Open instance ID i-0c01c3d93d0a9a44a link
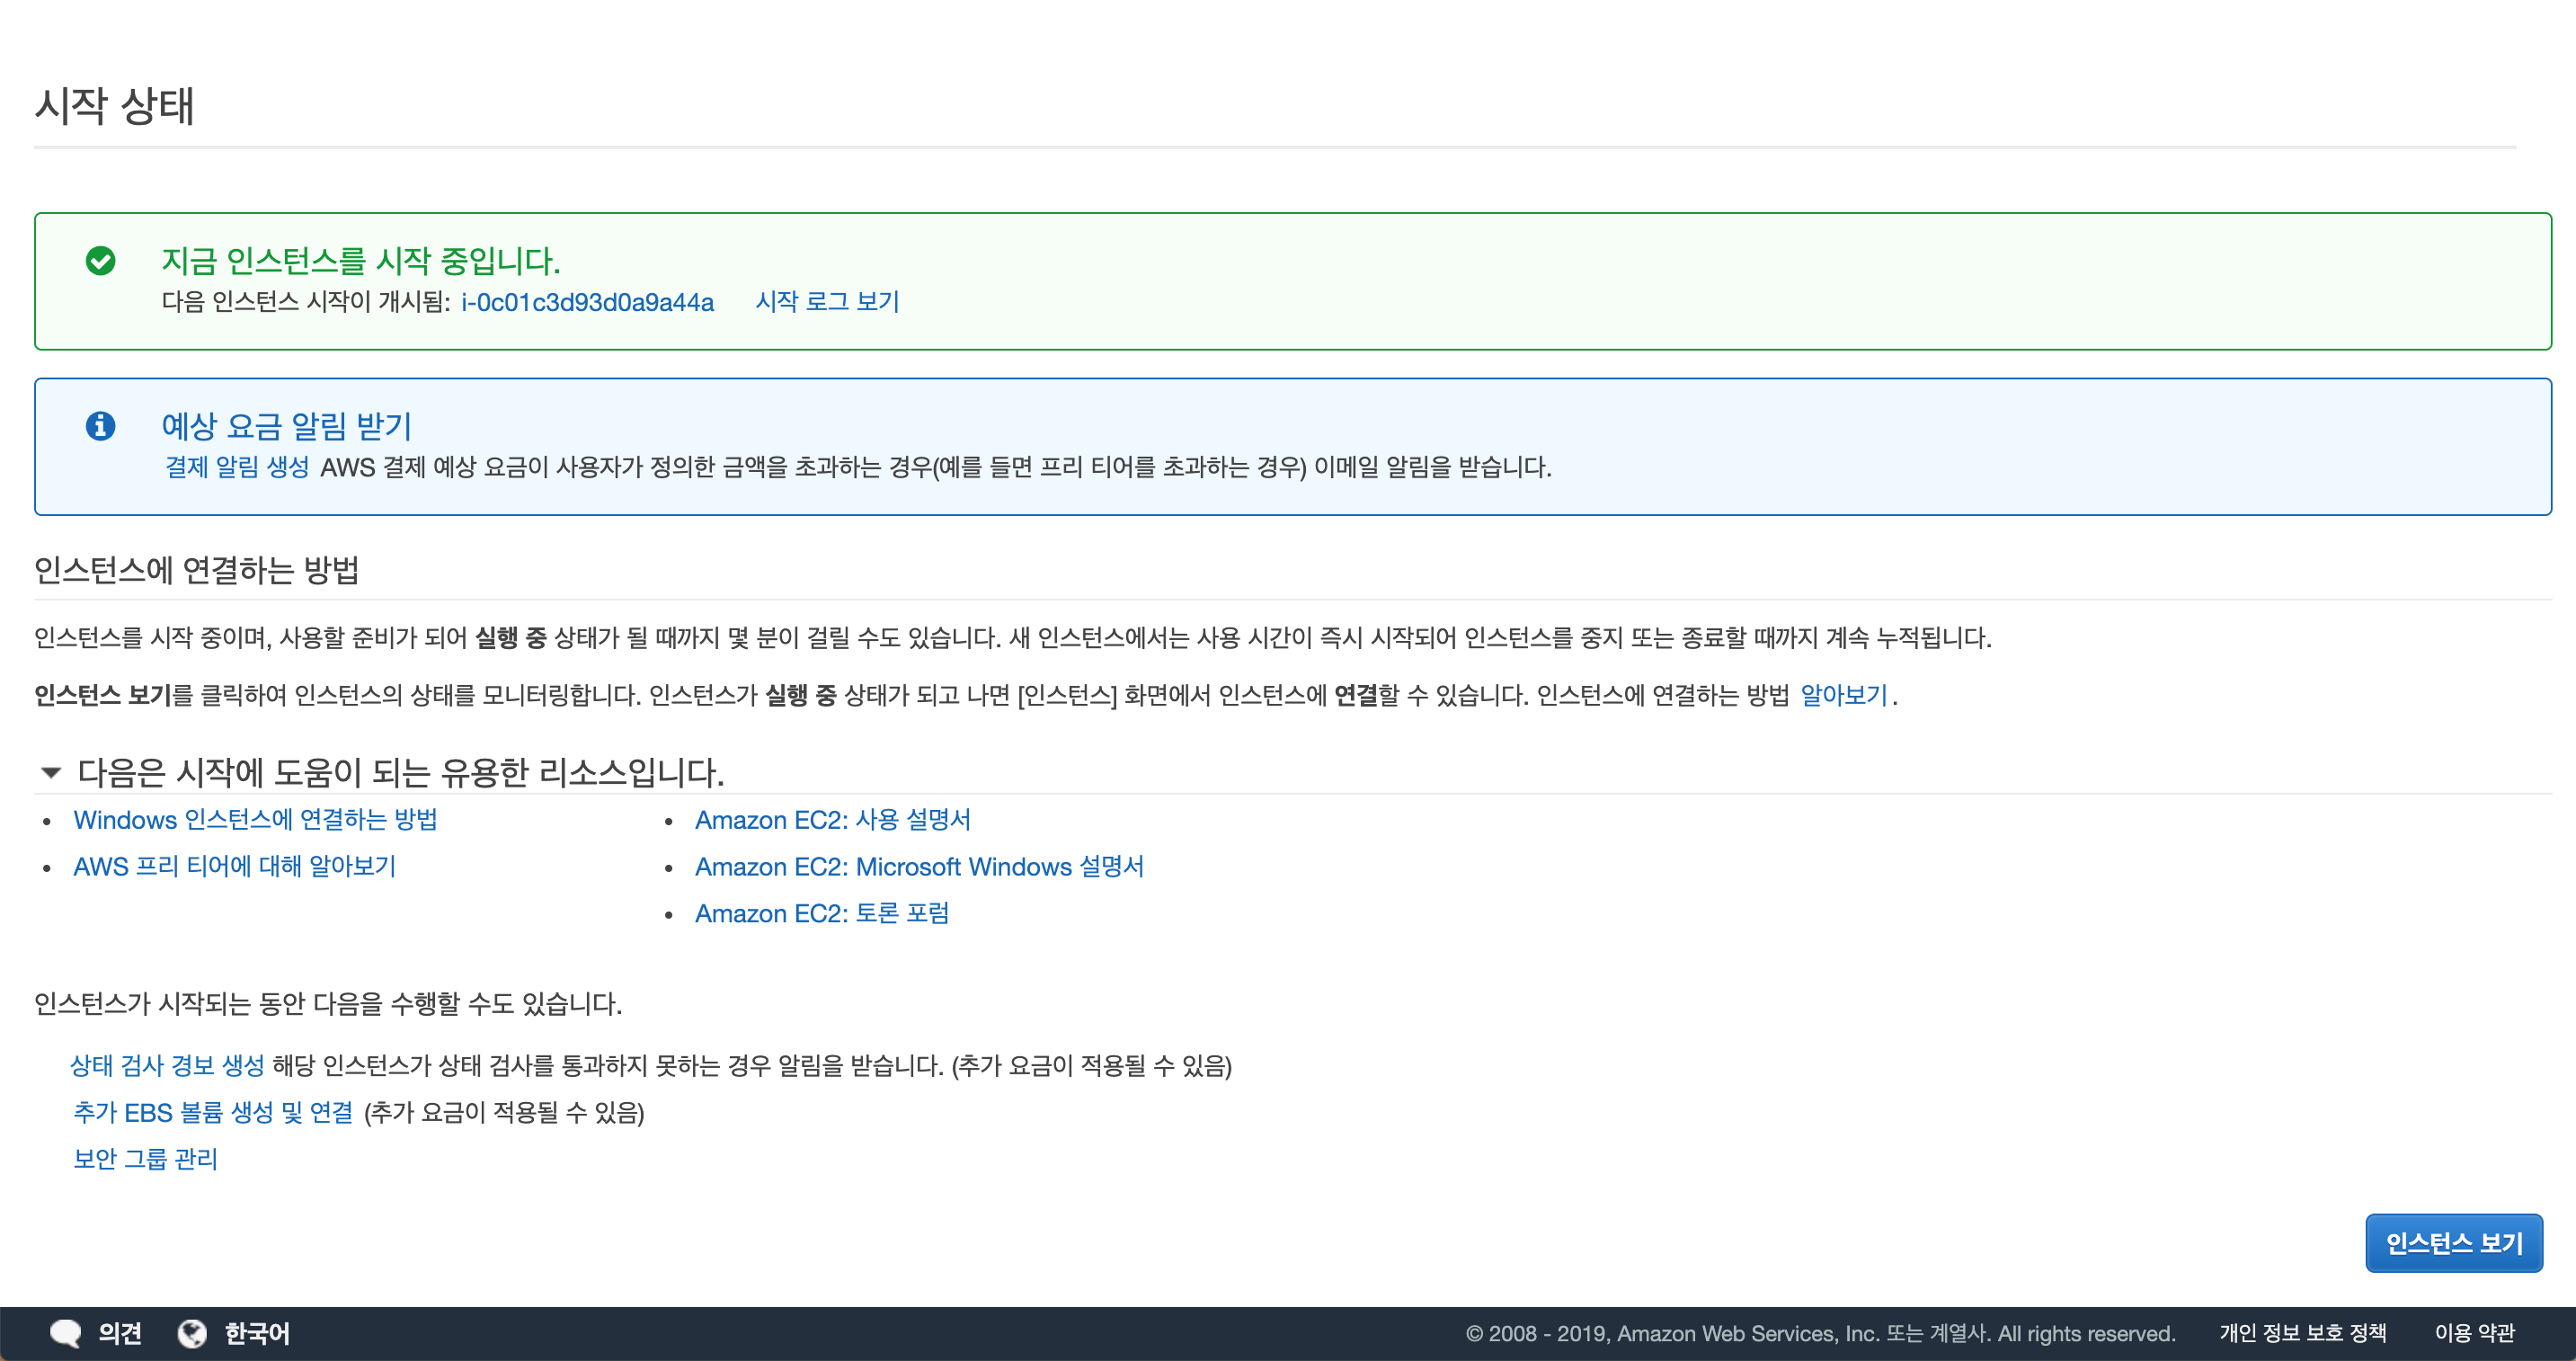 [587, 302]
